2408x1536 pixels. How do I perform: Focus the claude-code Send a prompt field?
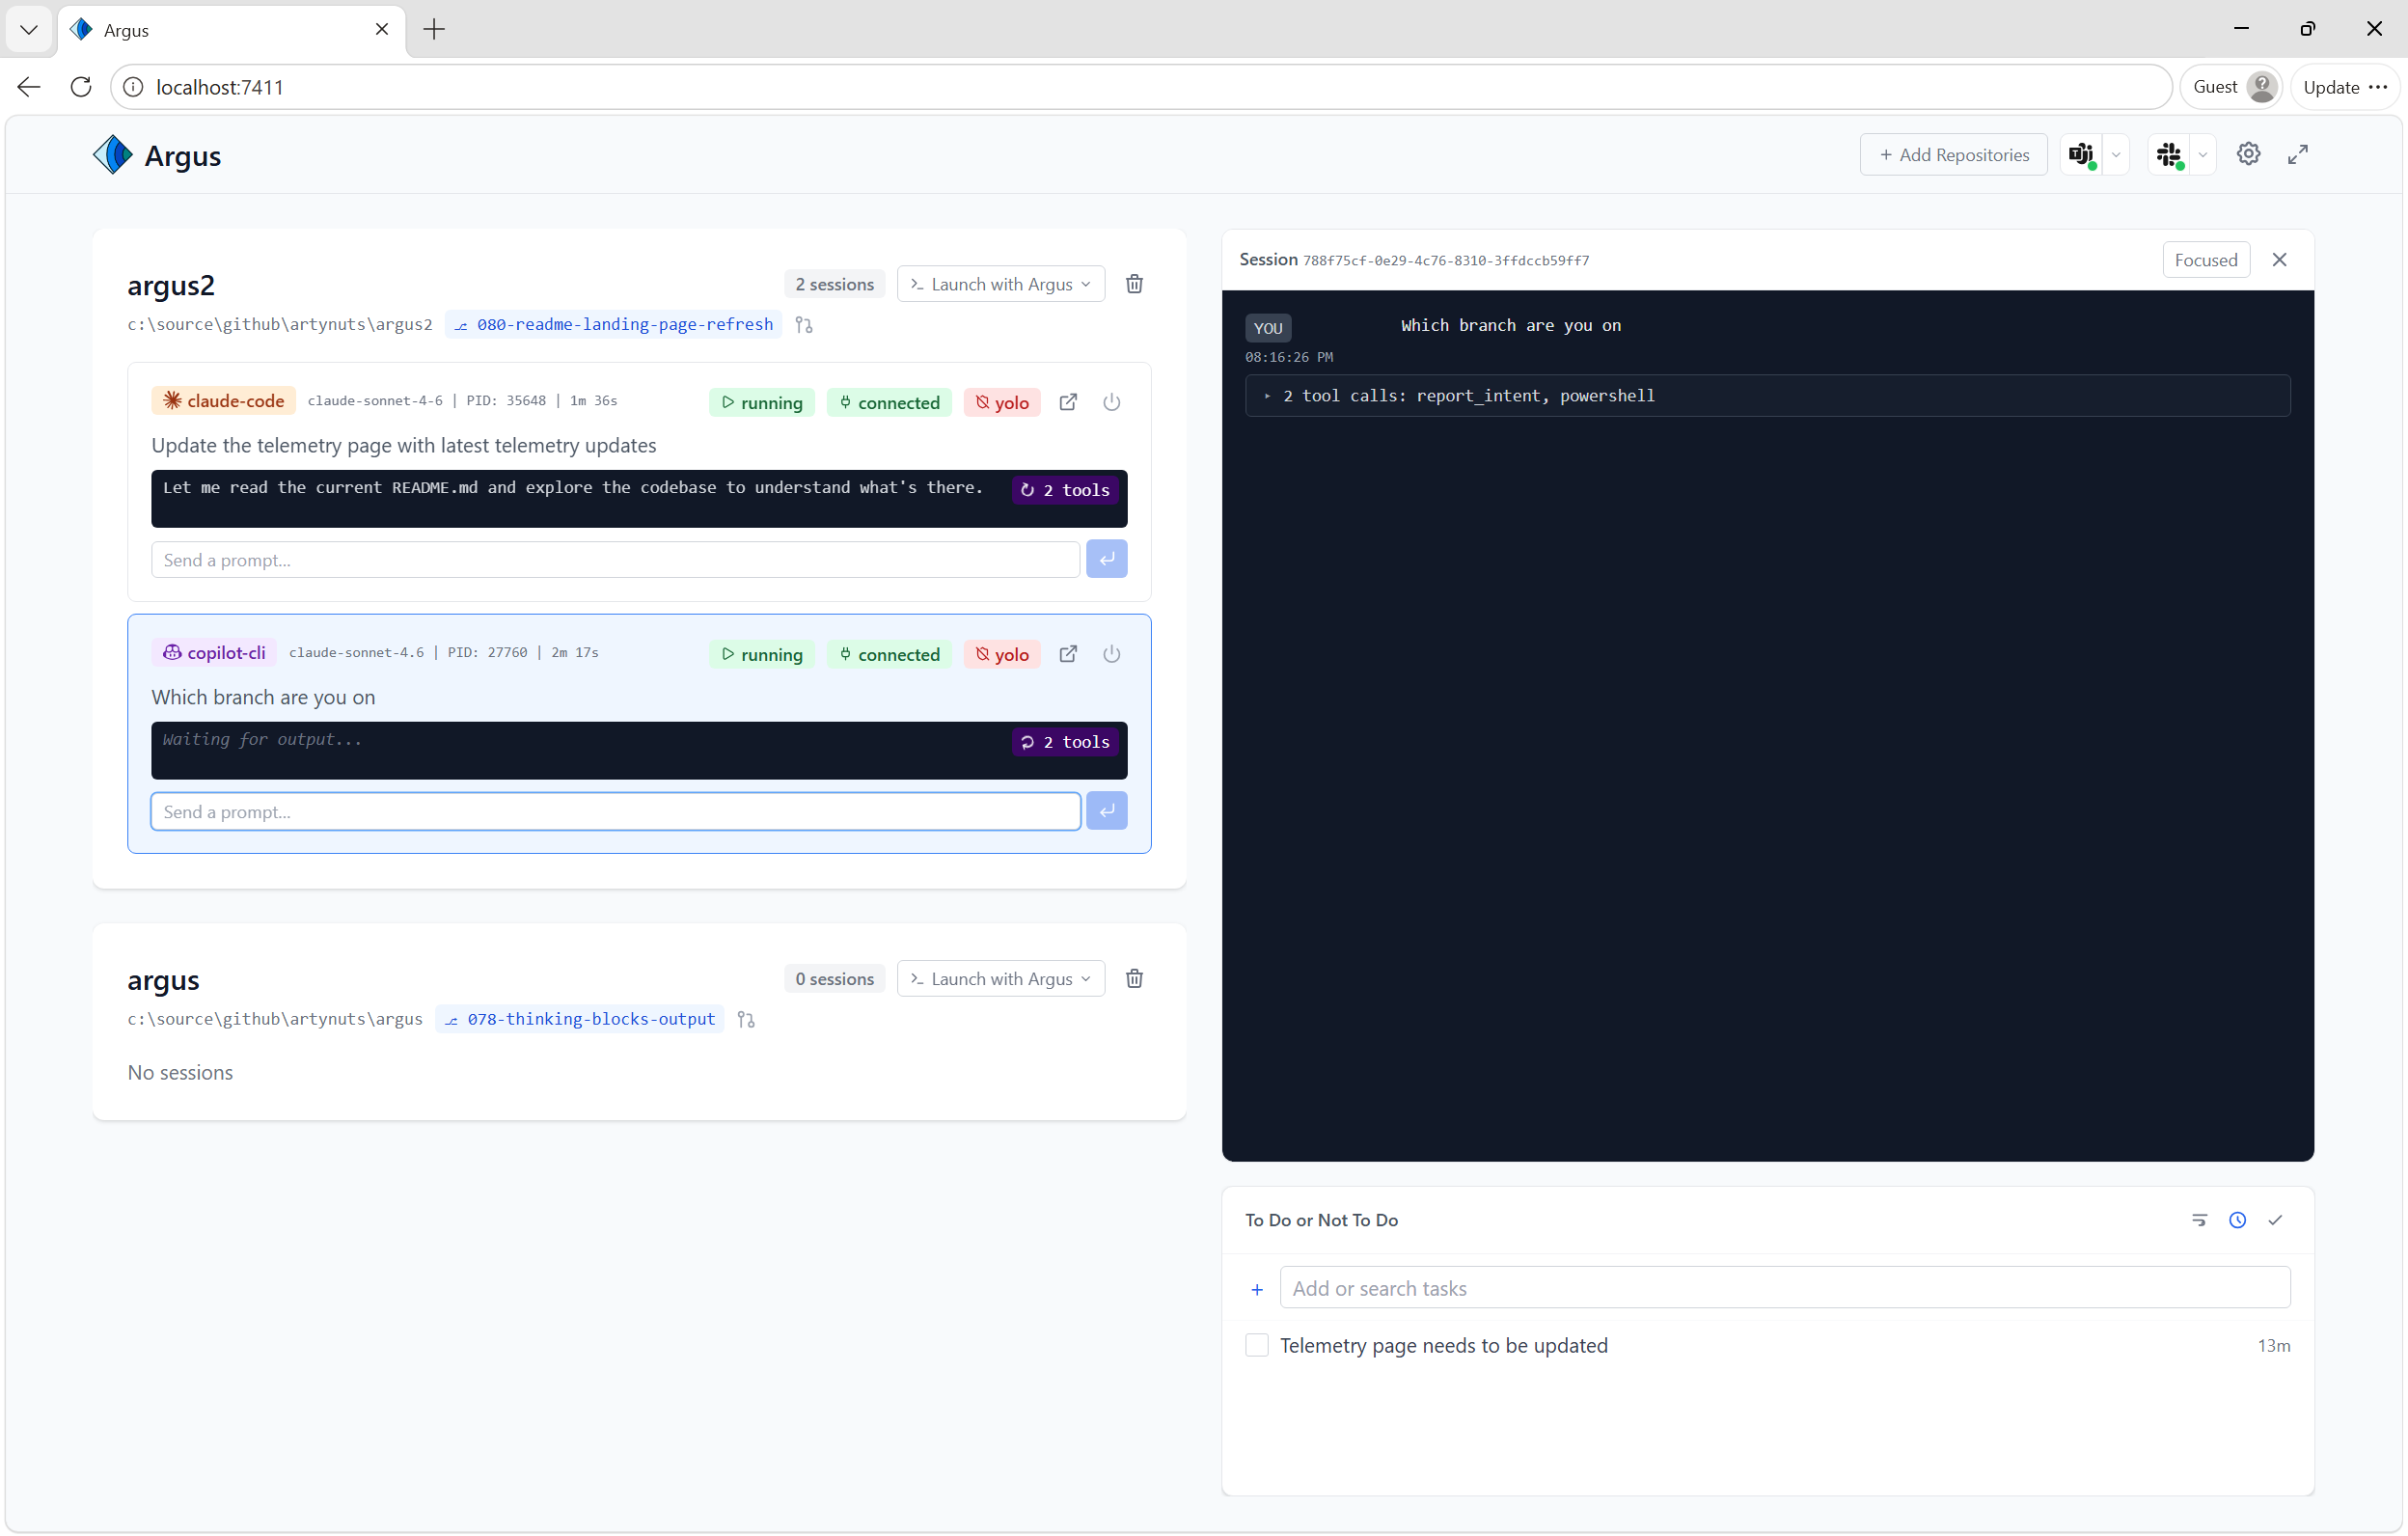click(x=615, y=560)
